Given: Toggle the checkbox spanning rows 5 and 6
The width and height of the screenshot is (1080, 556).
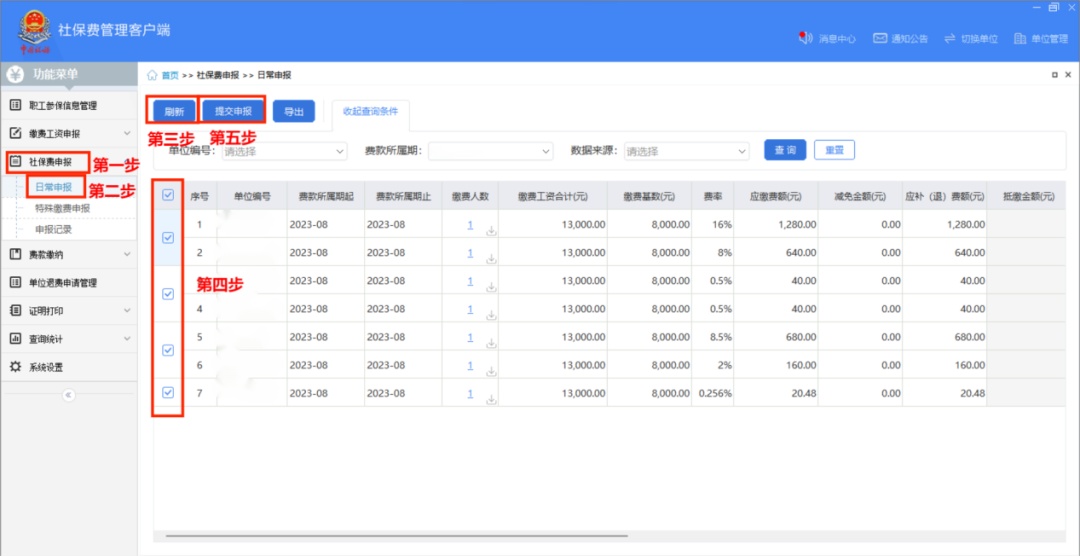Looking at the screenshot, I should click(167, 351).
